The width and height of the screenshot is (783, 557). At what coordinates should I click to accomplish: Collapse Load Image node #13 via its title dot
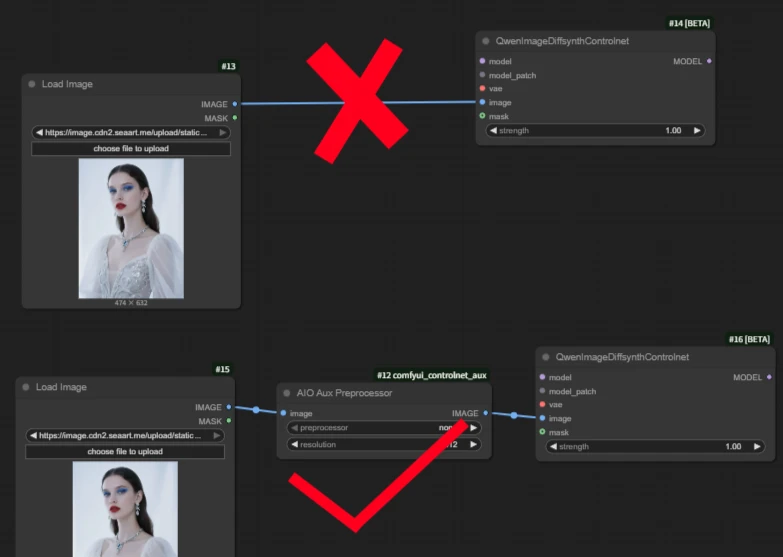tap(32, 85)
